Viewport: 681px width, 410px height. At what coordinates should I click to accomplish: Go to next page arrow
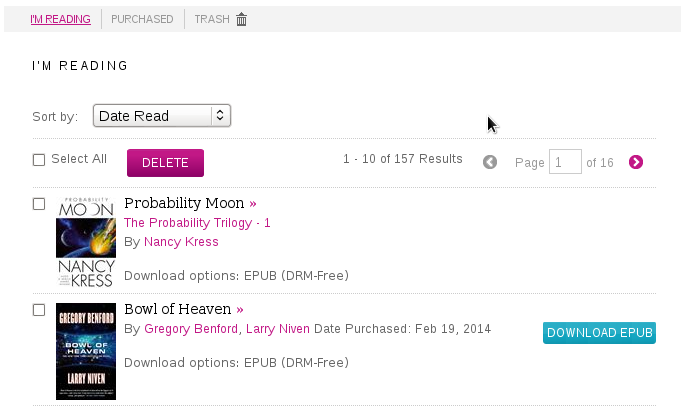[x=636, y=162]
